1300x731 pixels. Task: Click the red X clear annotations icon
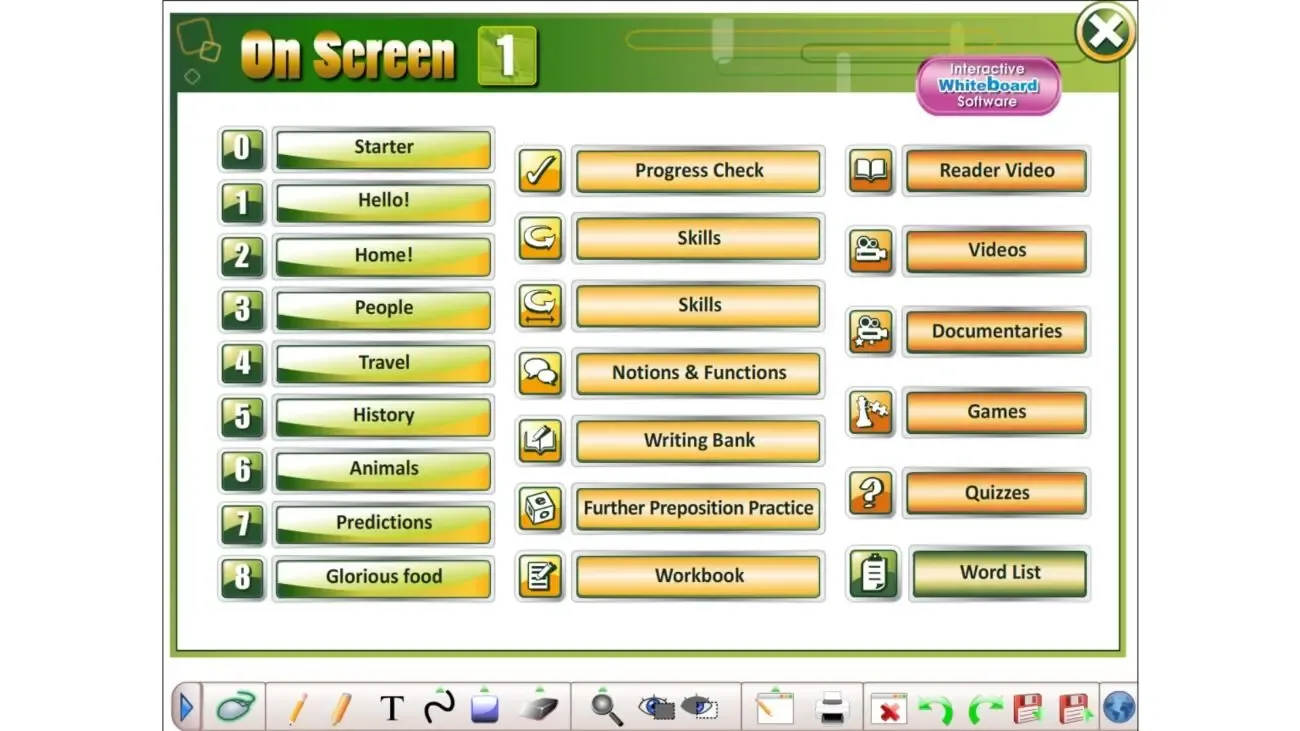(x=888, y=709)
